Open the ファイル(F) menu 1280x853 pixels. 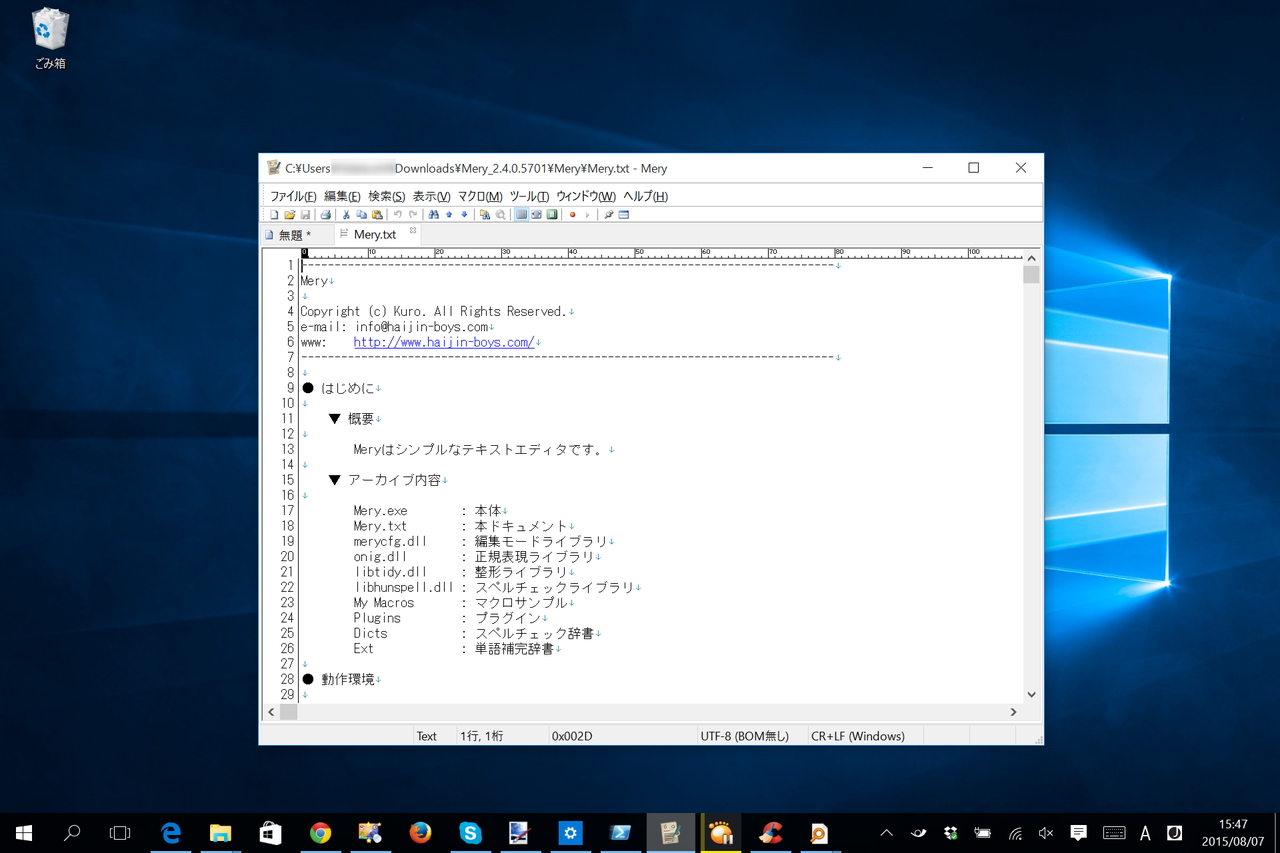293,196
